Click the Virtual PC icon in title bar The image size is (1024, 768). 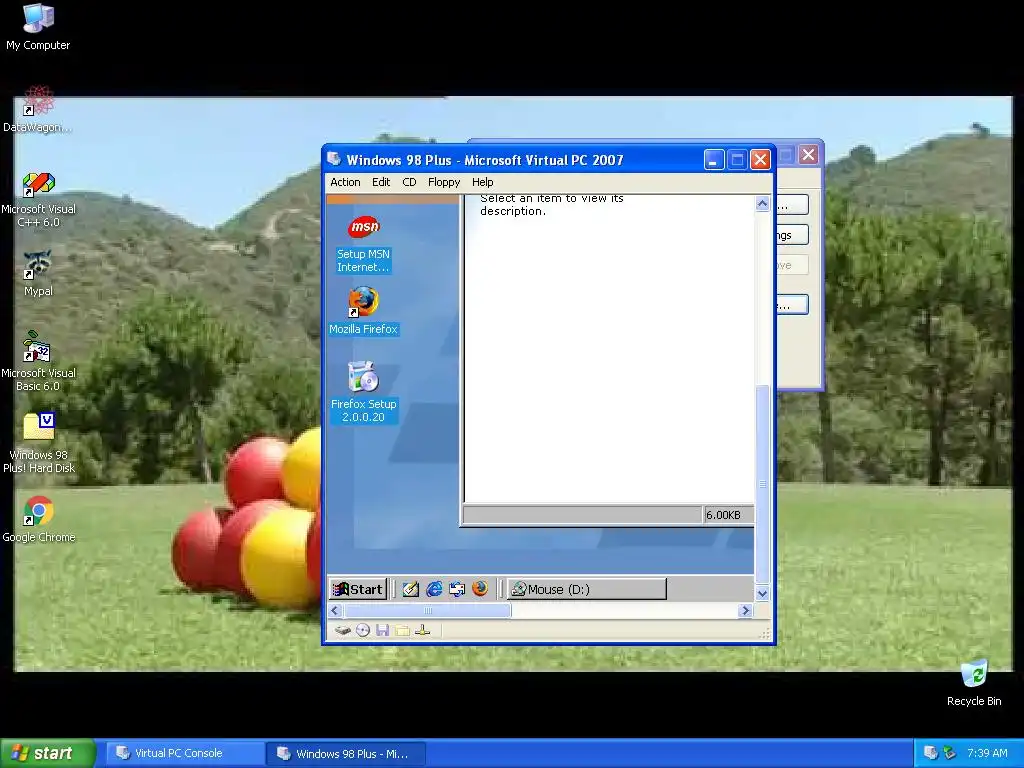(334, 159)
